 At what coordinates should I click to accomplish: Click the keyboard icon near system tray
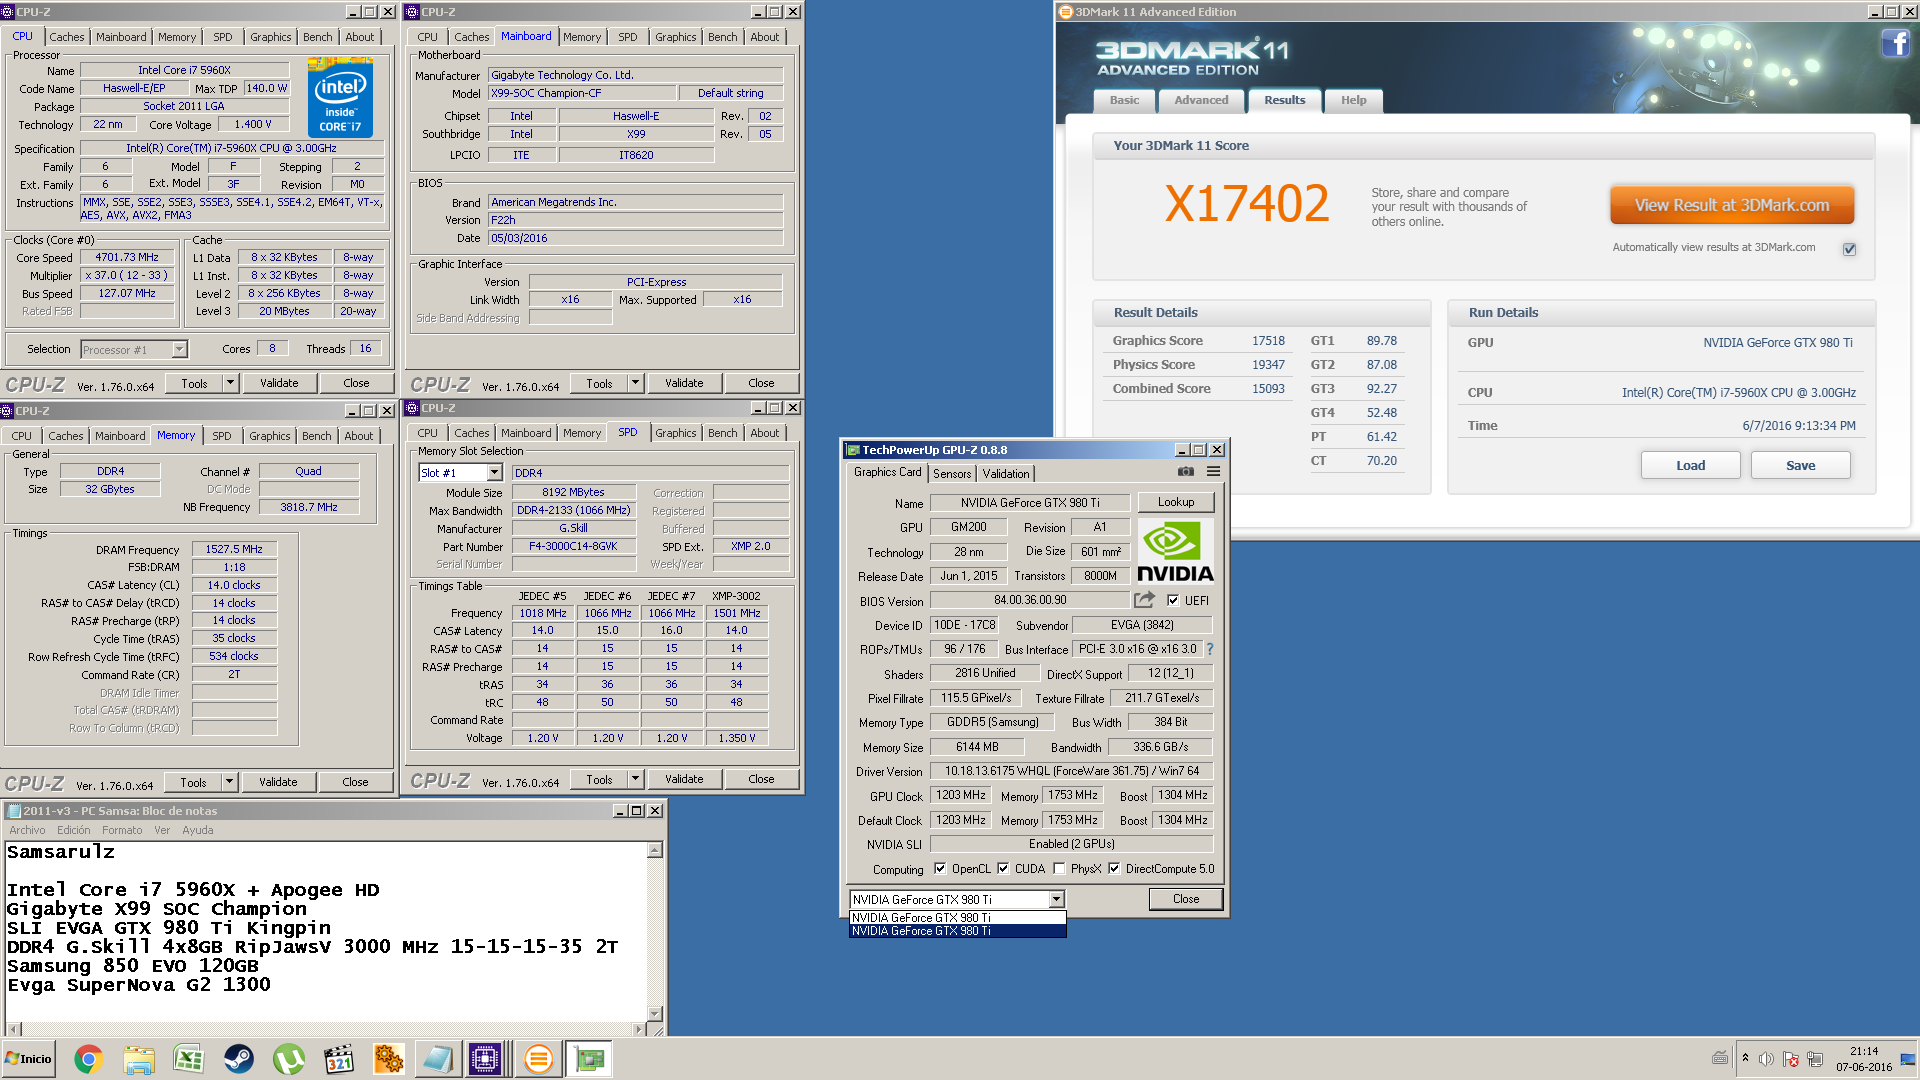coord(1720,1058)
